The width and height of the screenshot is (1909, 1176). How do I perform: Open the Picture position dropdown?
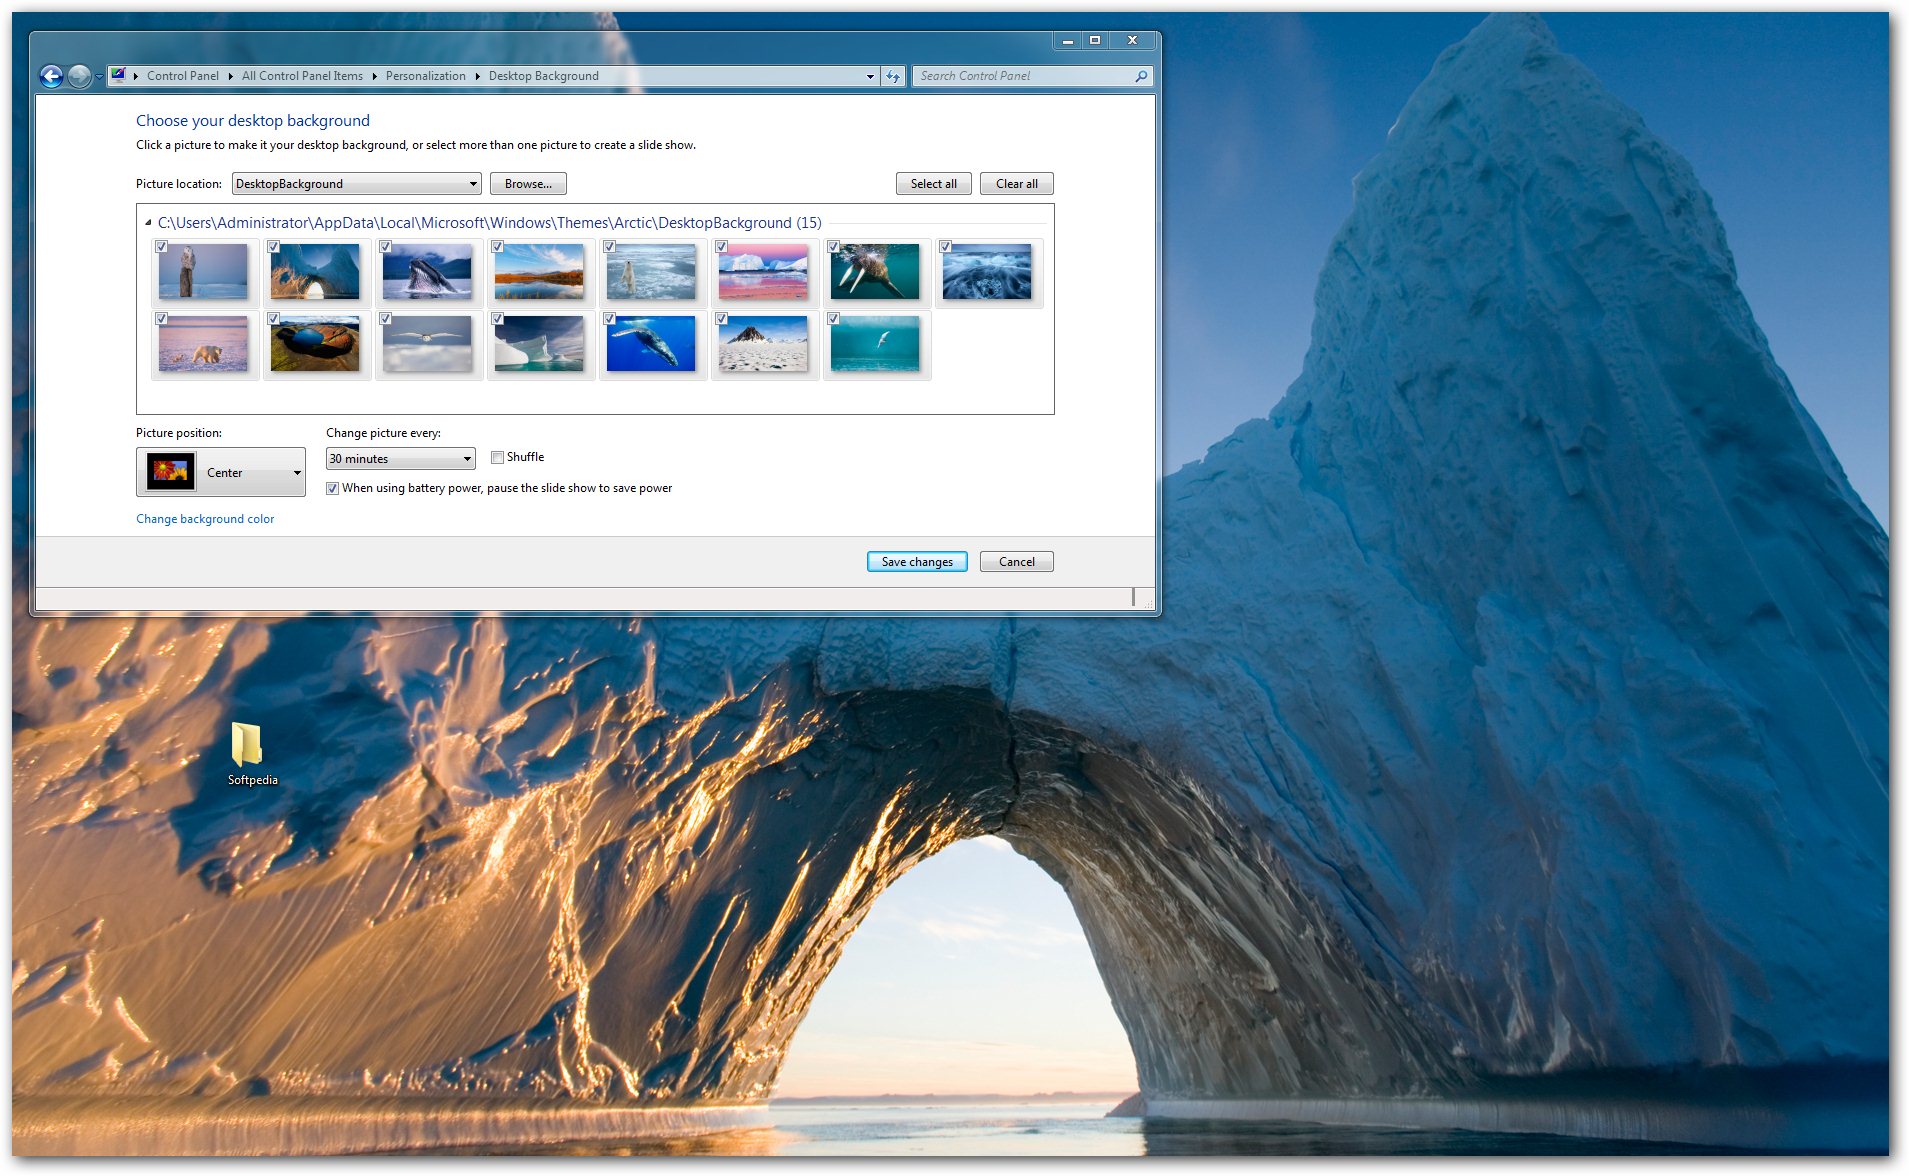click(221, 472)
